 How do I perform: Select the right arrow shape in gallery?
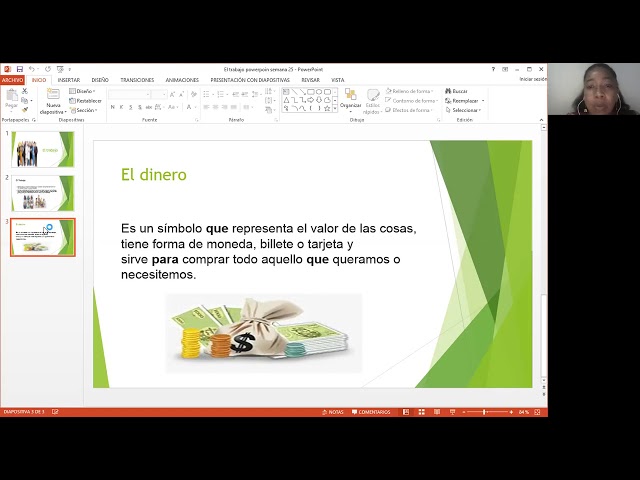311,100
